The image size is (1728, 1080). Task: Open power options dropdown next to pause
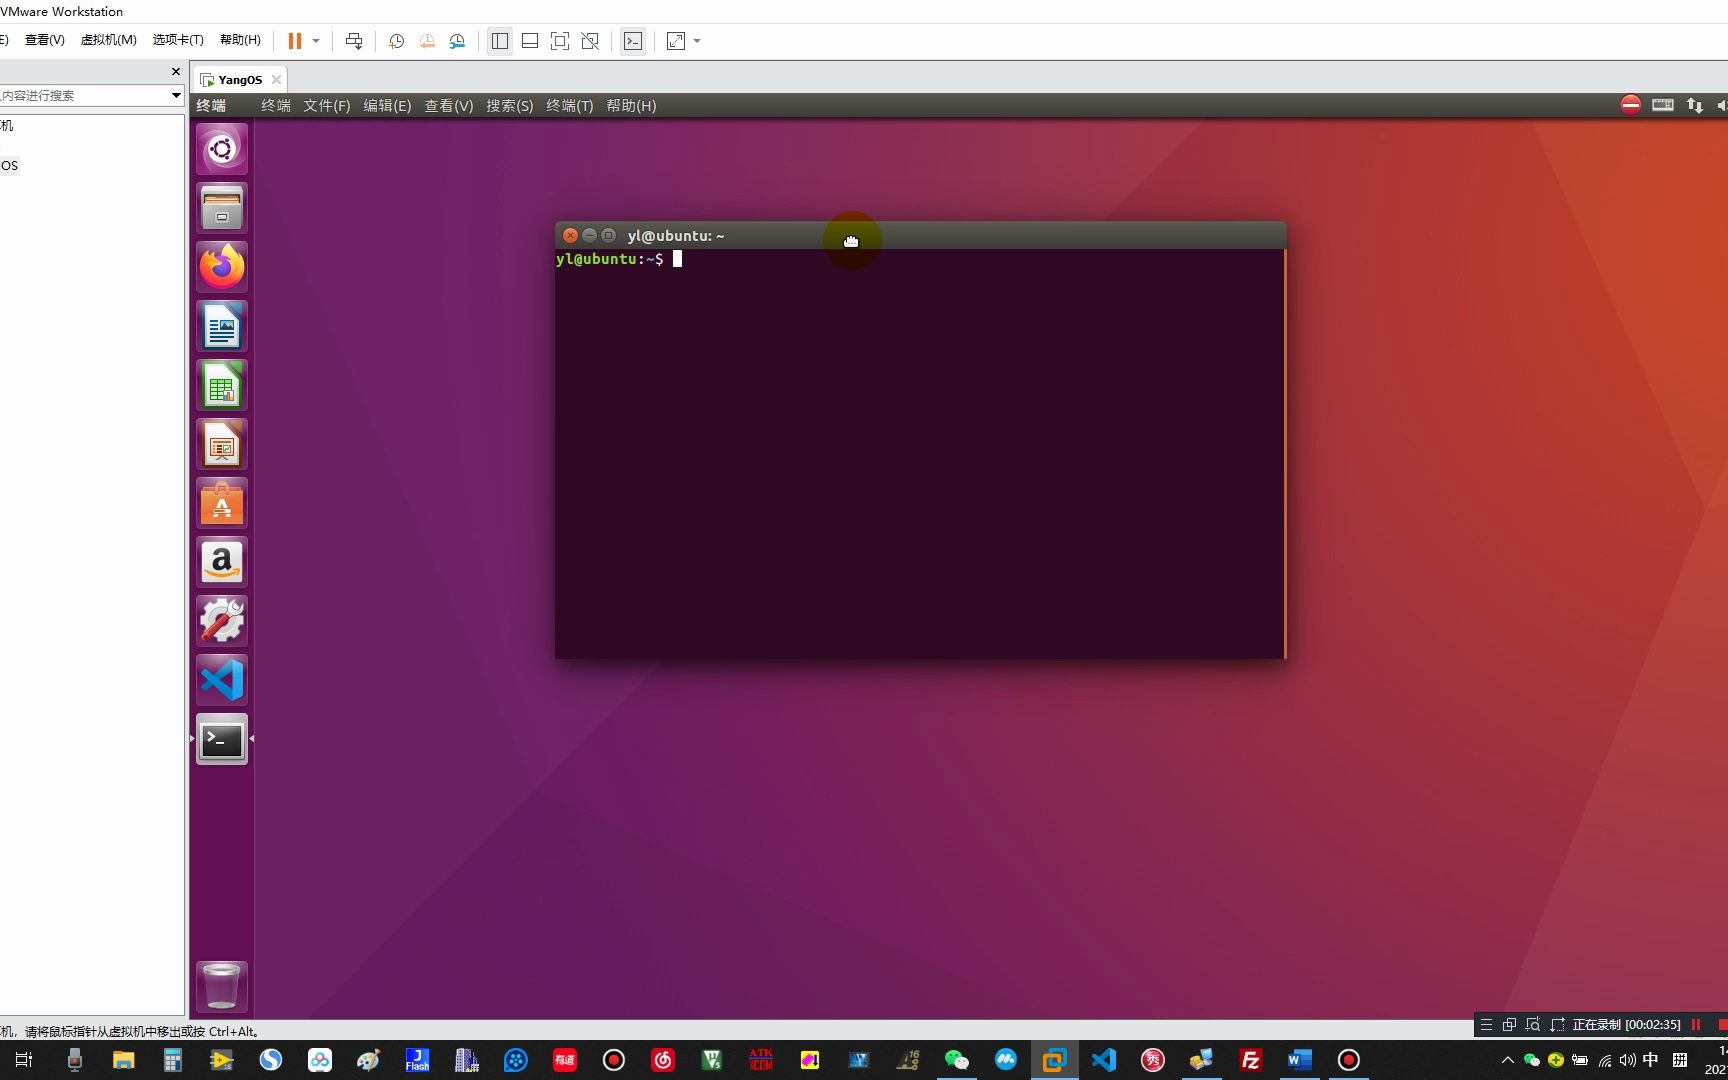[316, 41]
